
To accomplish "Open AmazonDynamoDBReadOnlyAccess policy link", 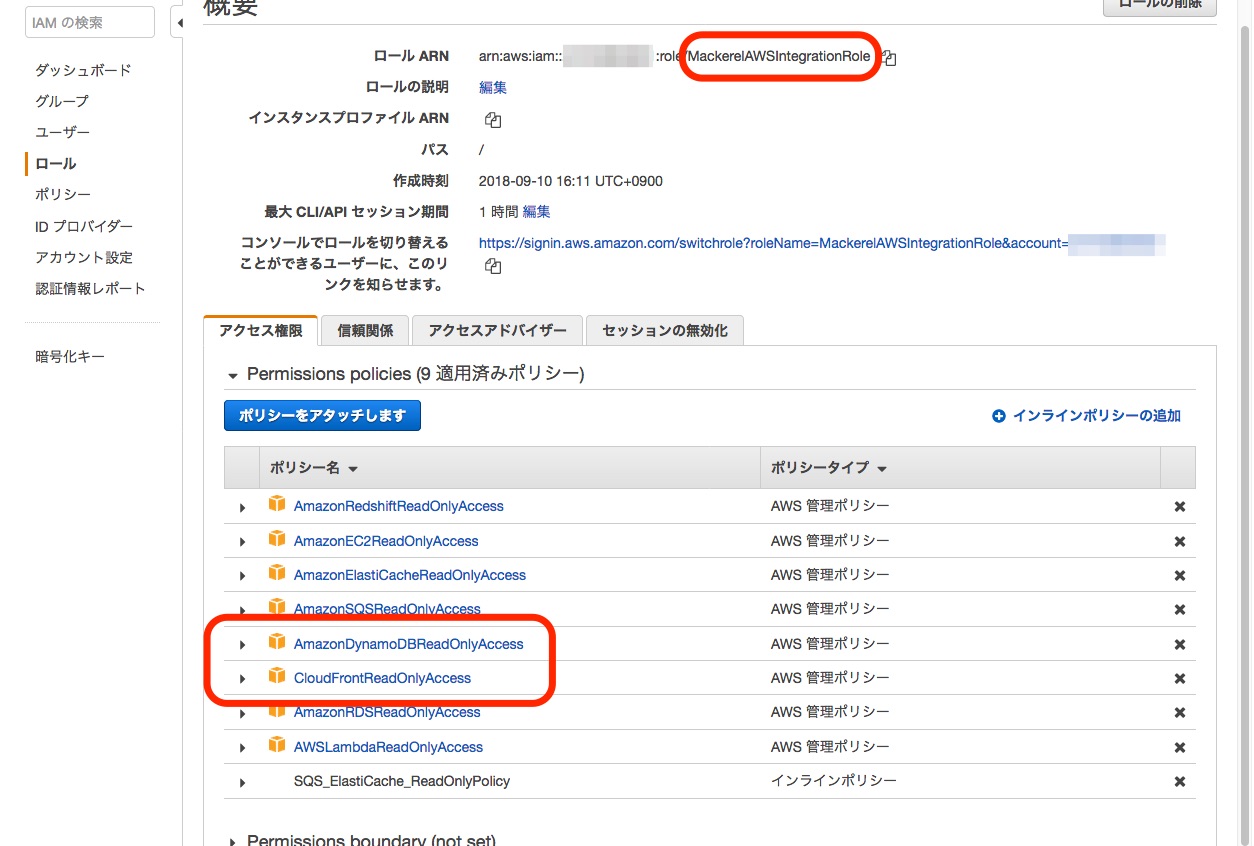I will click(409, 644).
